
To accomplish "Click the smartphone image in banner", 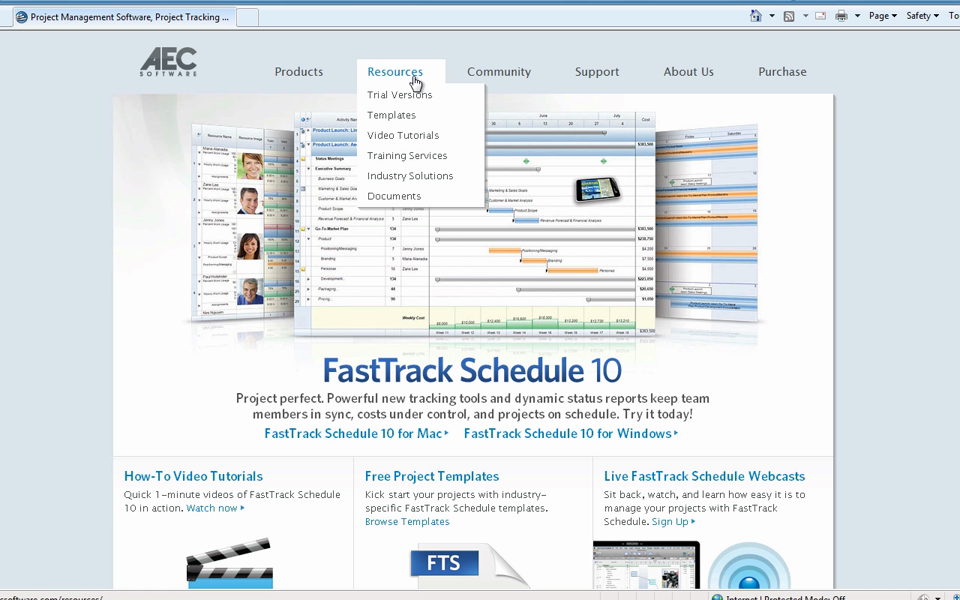I will tap(597, 190).
